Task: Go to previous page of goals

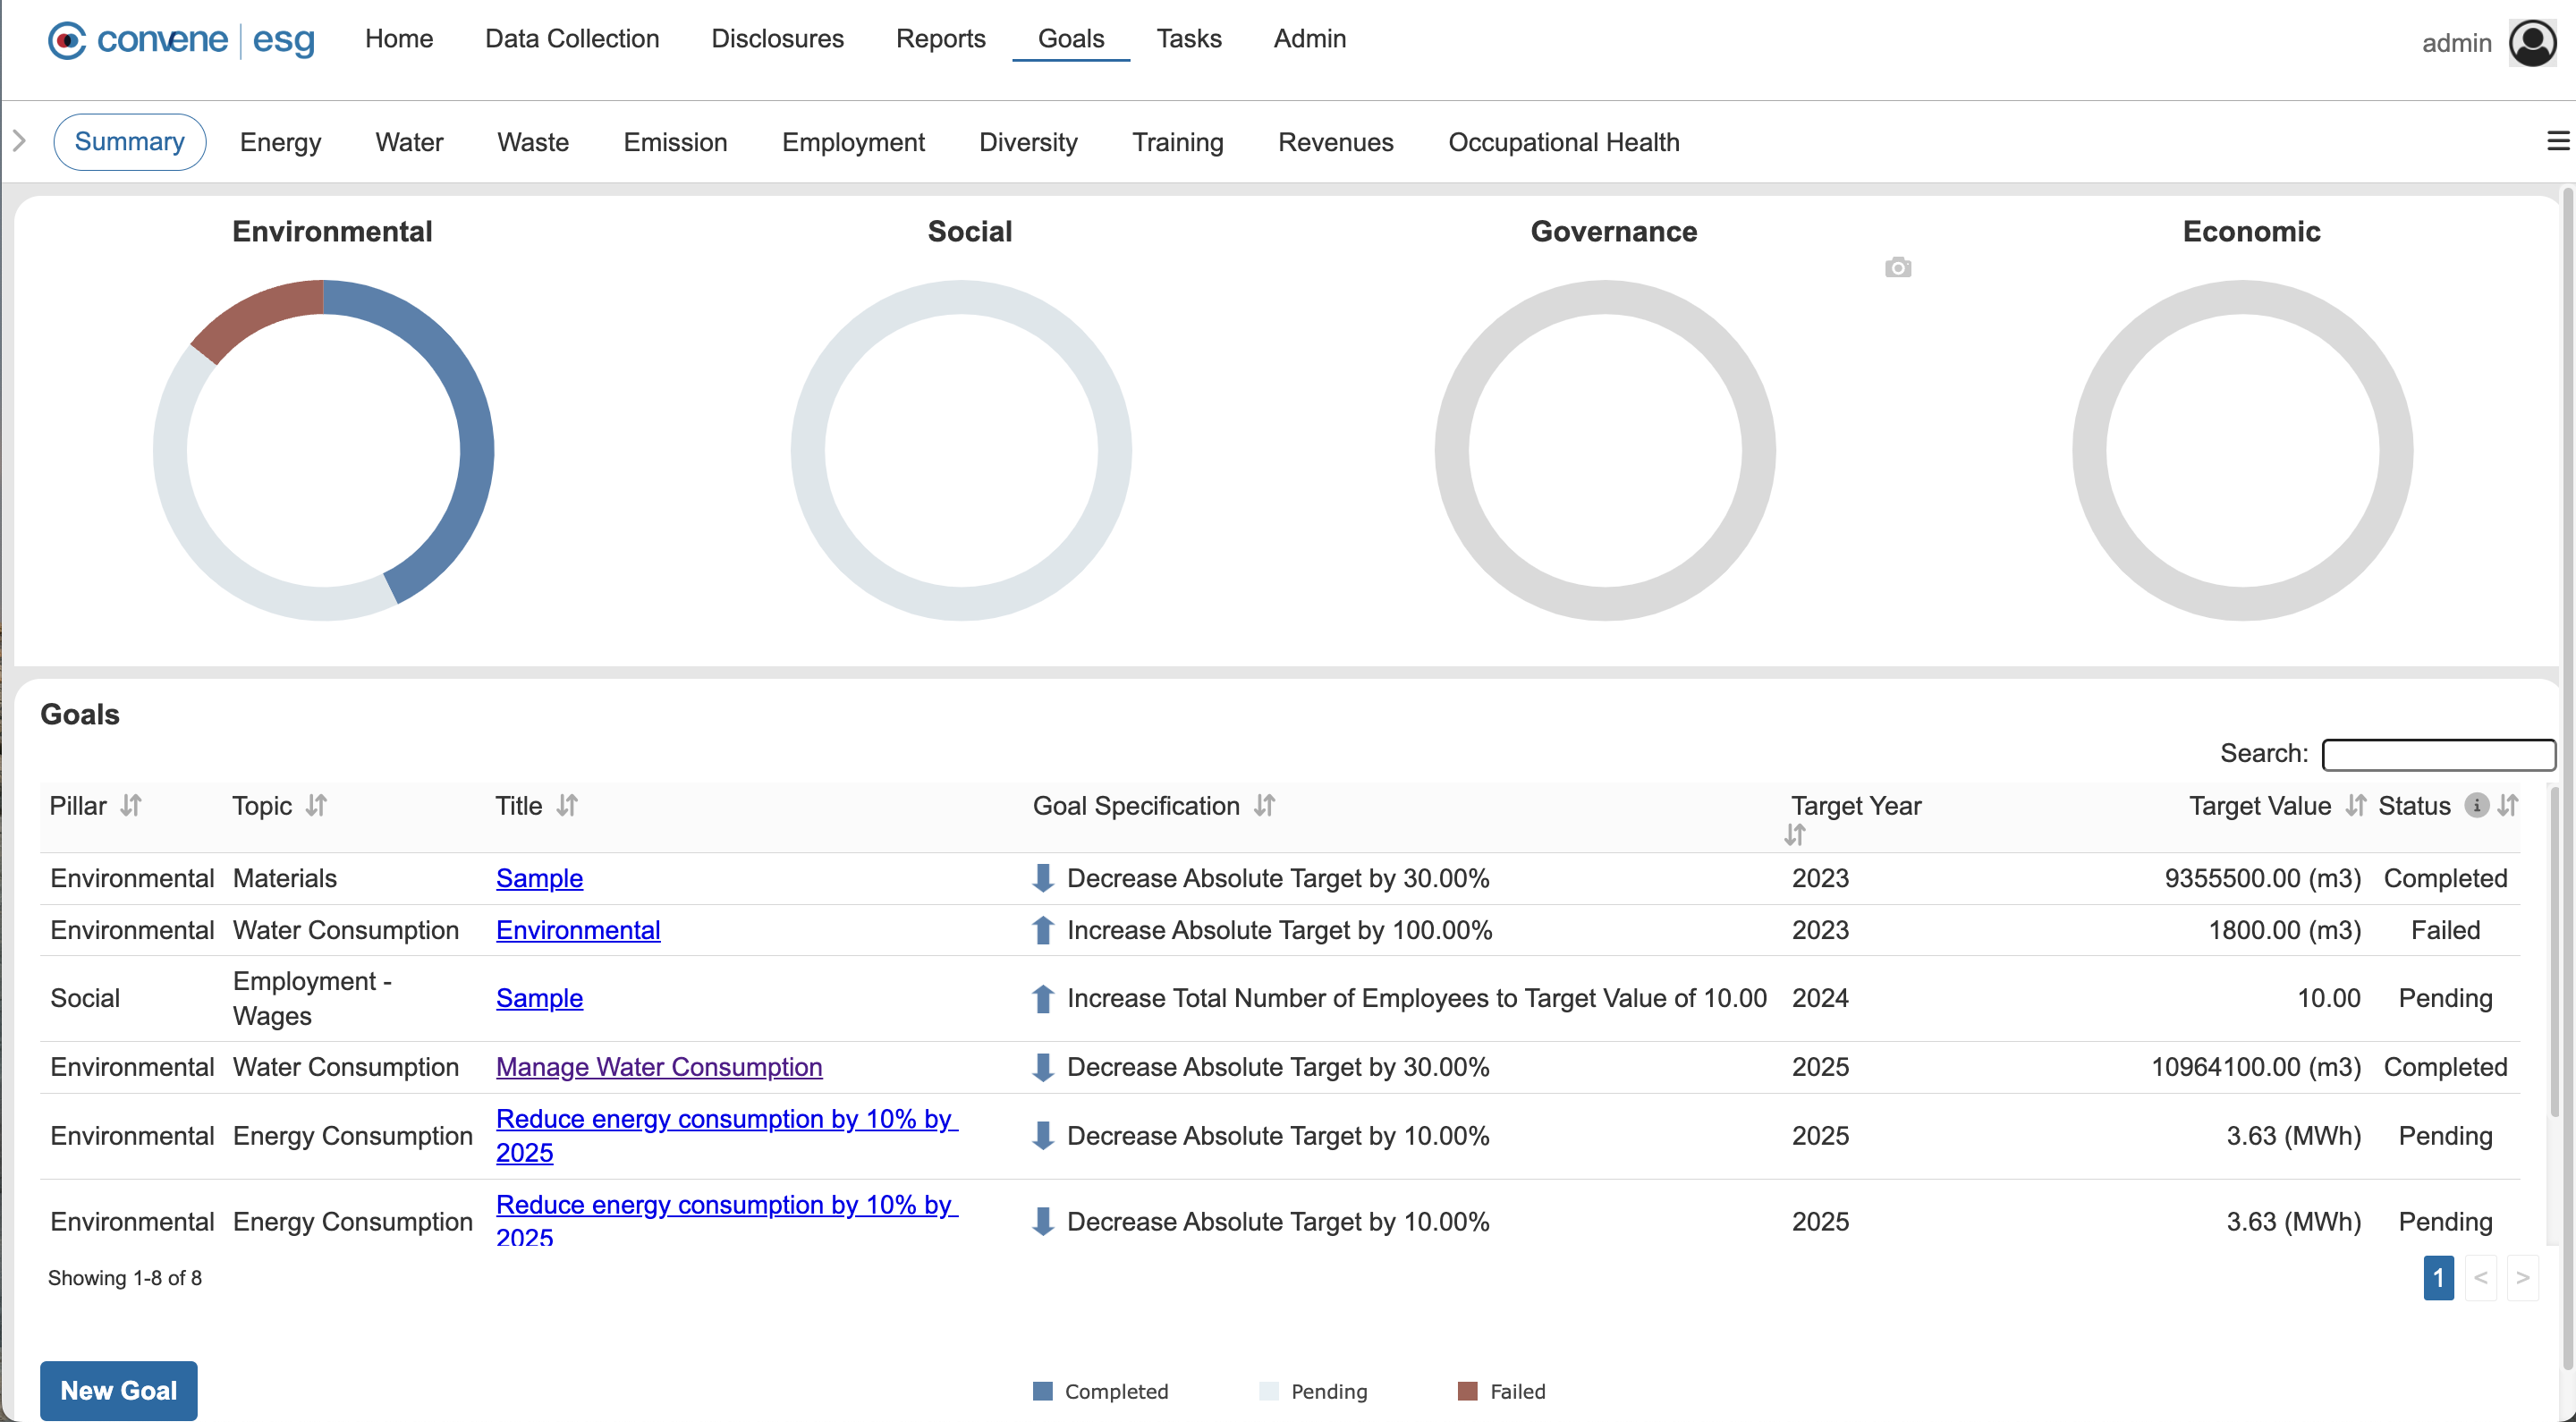Action: point(2481,1278)
